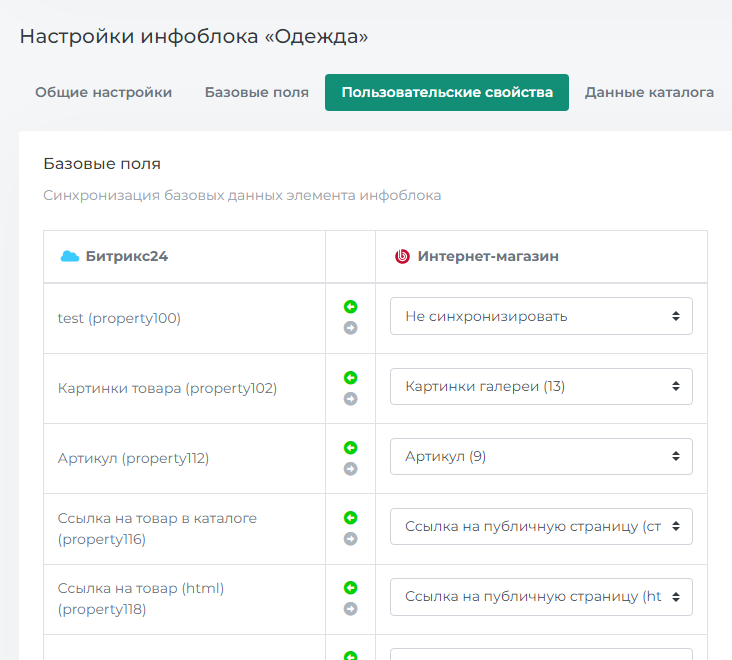Select gray right arrow in Артикул row
This screenshot has height=660, width=732.
tap(350, 468)
